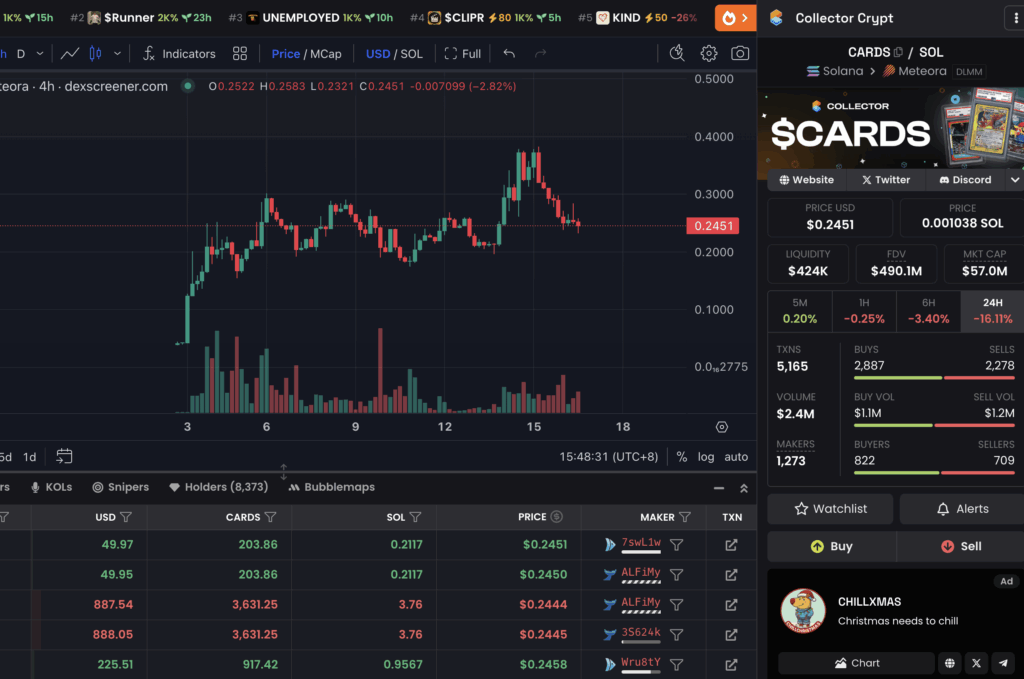This screenshot has width=1024, height=679.
Task: Enter Full screen chart mode
Action: tap(462, 54)
